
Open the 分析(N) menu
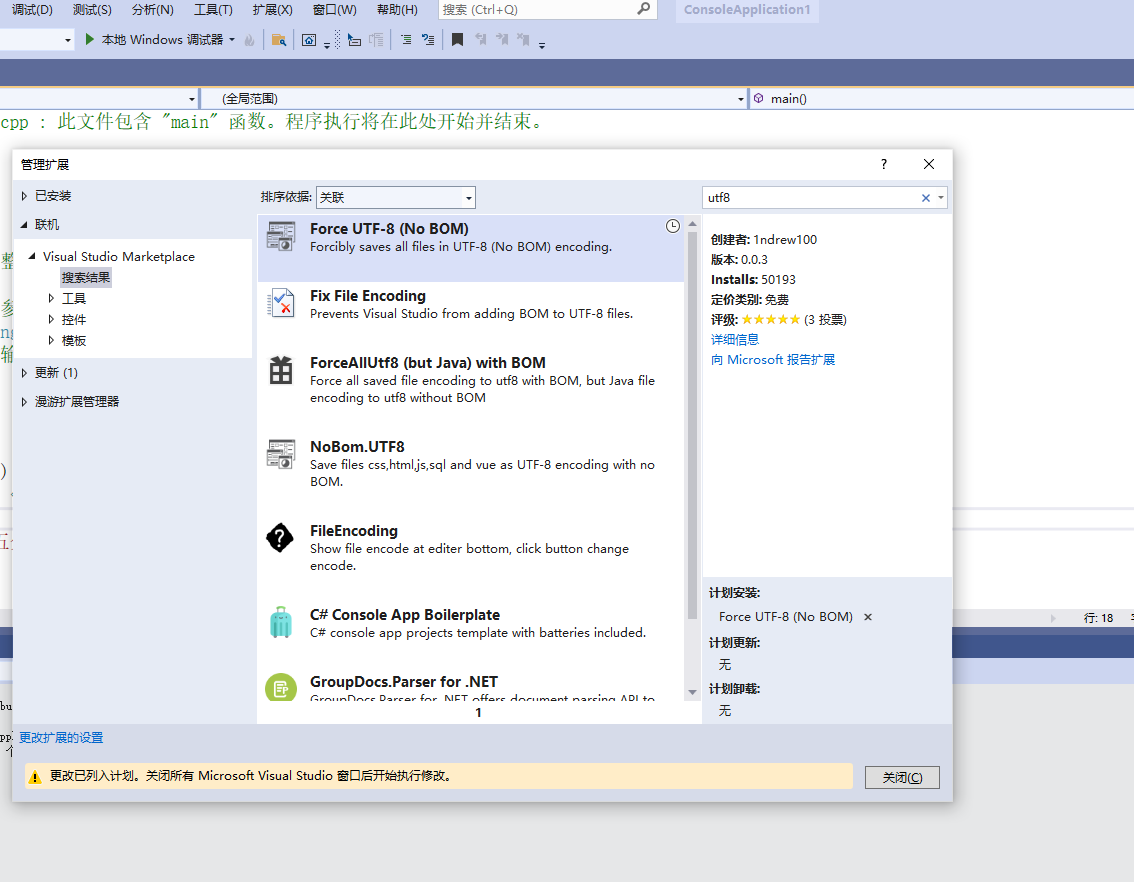[x=153, y=9]
